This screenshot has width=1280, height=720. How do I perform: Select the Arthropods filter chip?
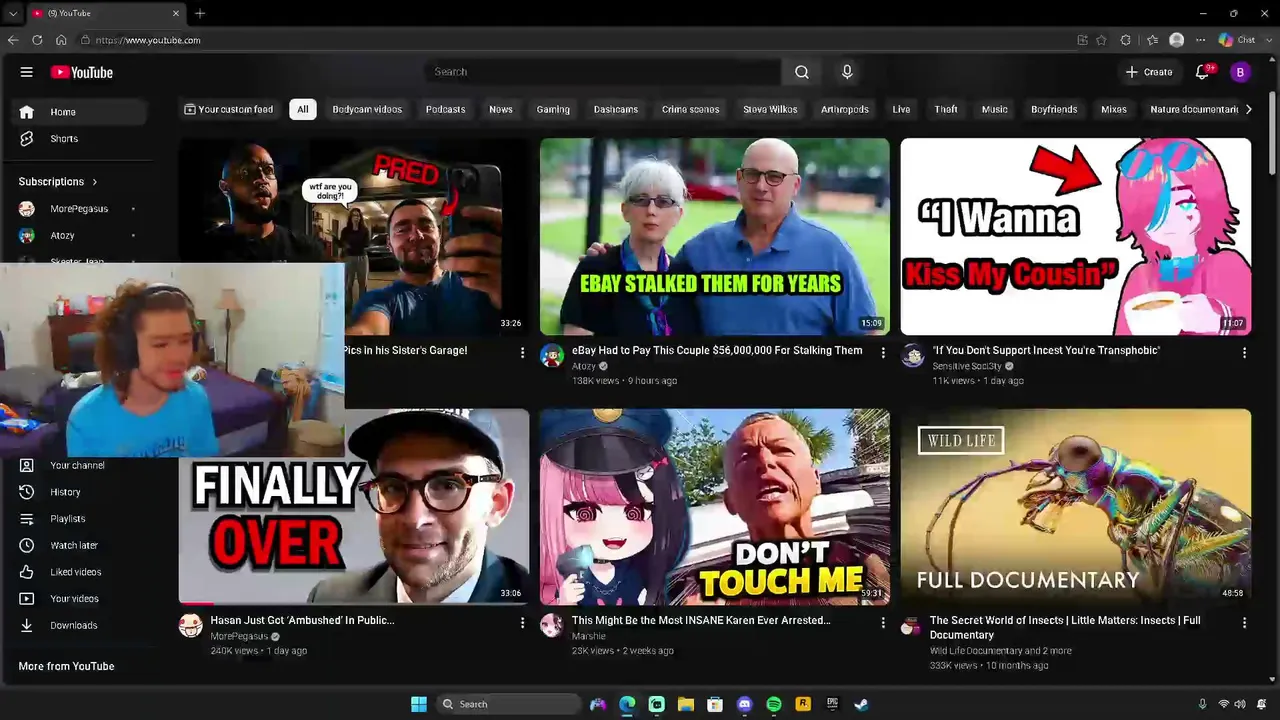tap(845, 109)
